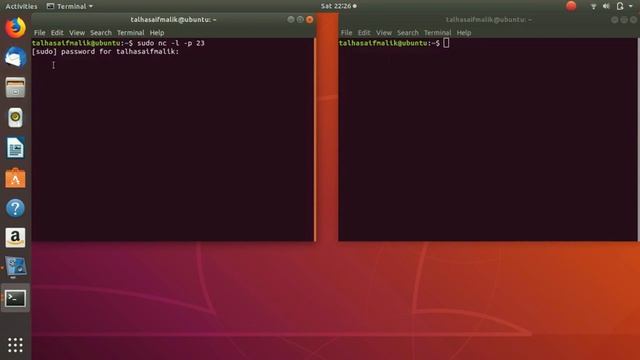Open View menu in left terminal

(x=77, y=33)
